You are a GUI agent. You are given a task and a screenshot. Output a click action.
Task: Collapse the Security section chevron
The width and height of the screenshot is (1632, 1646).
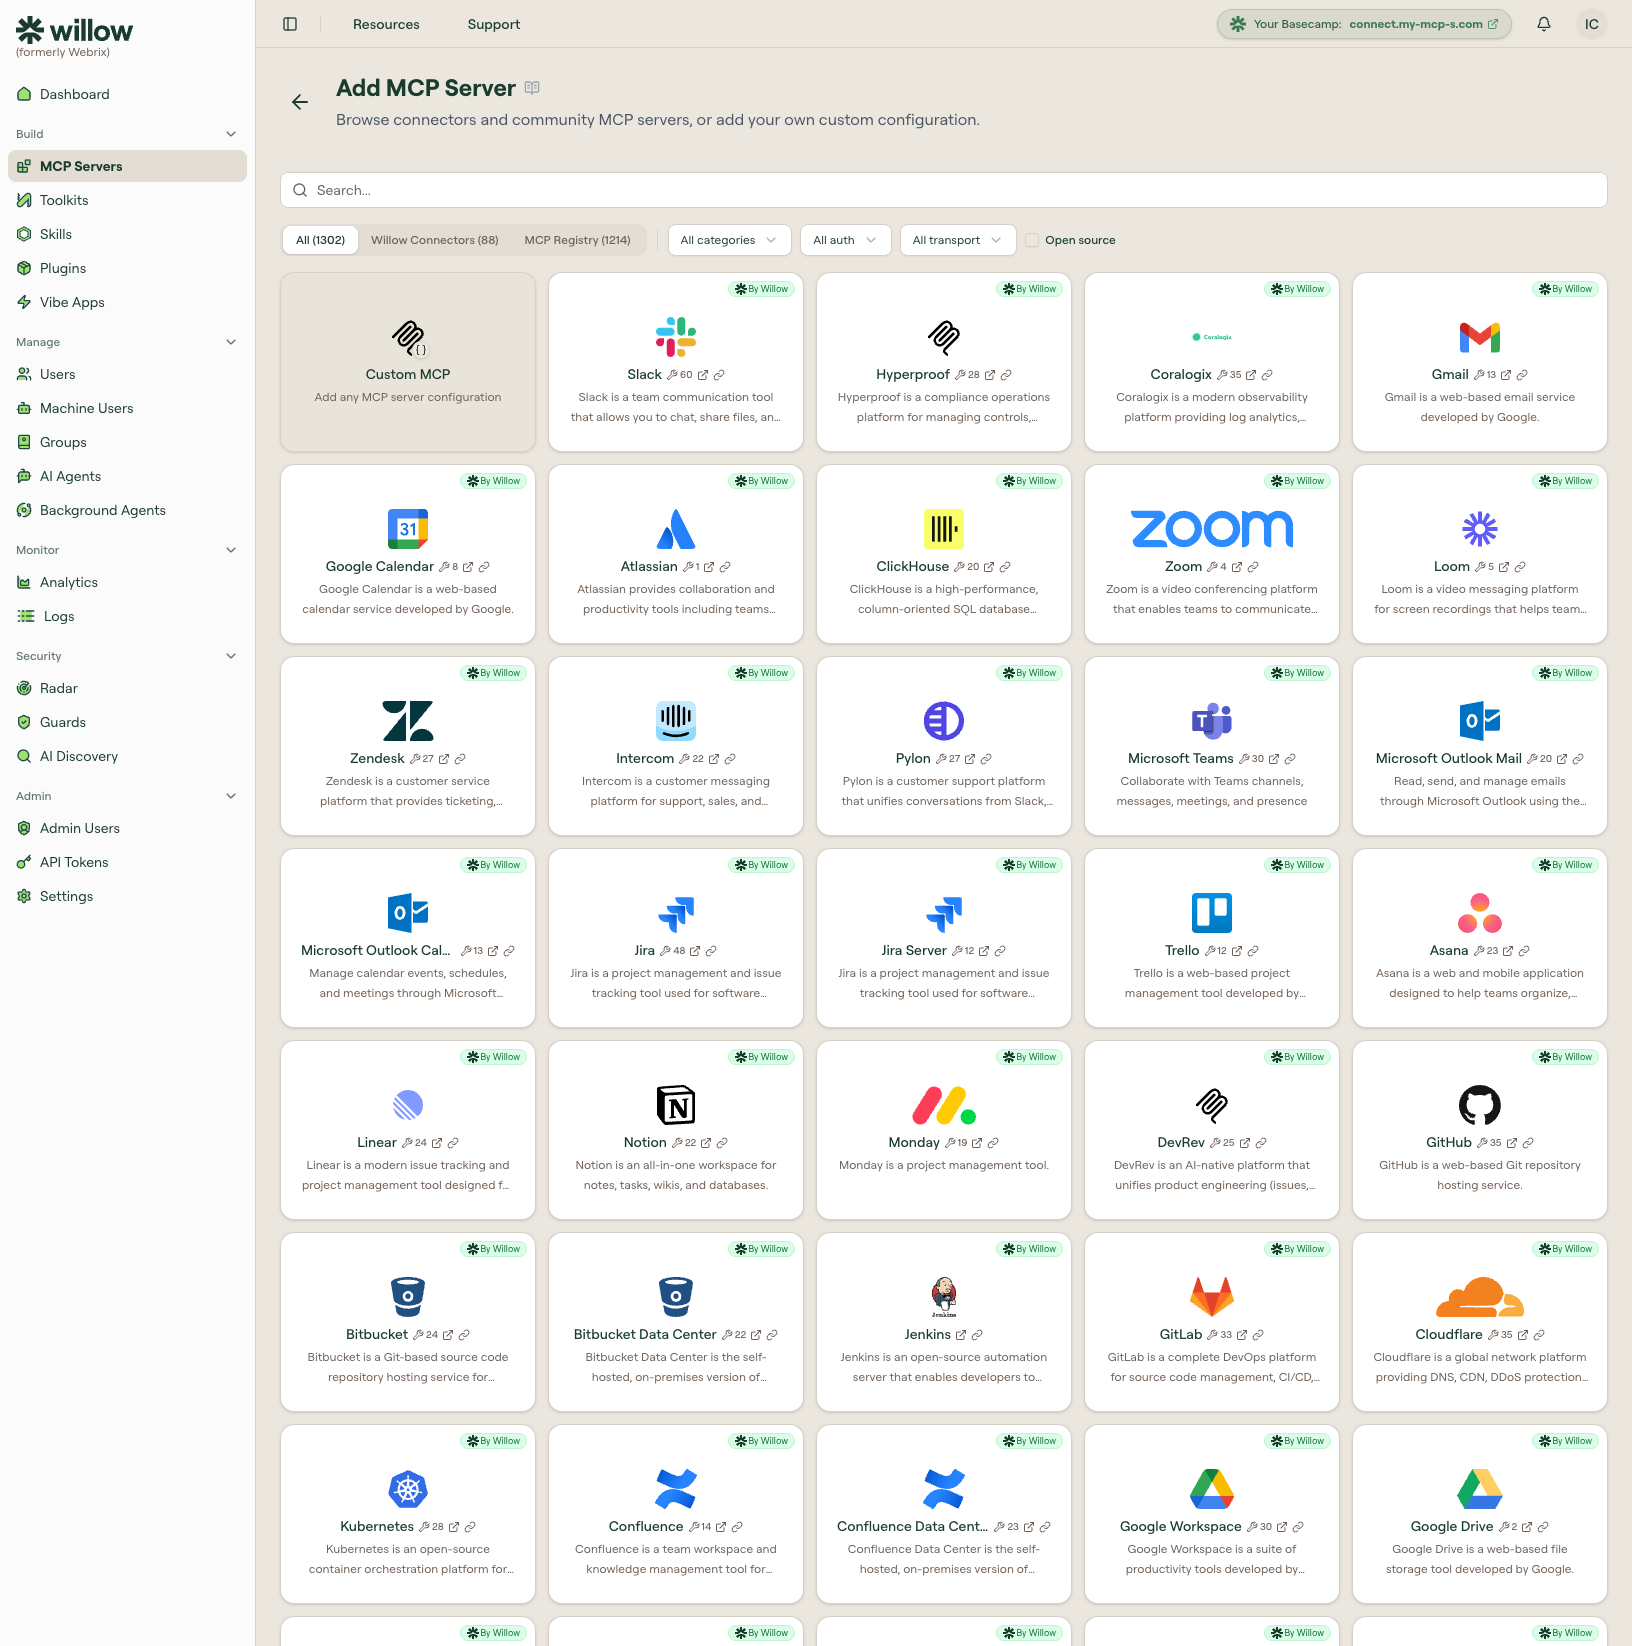pos(231,656)
